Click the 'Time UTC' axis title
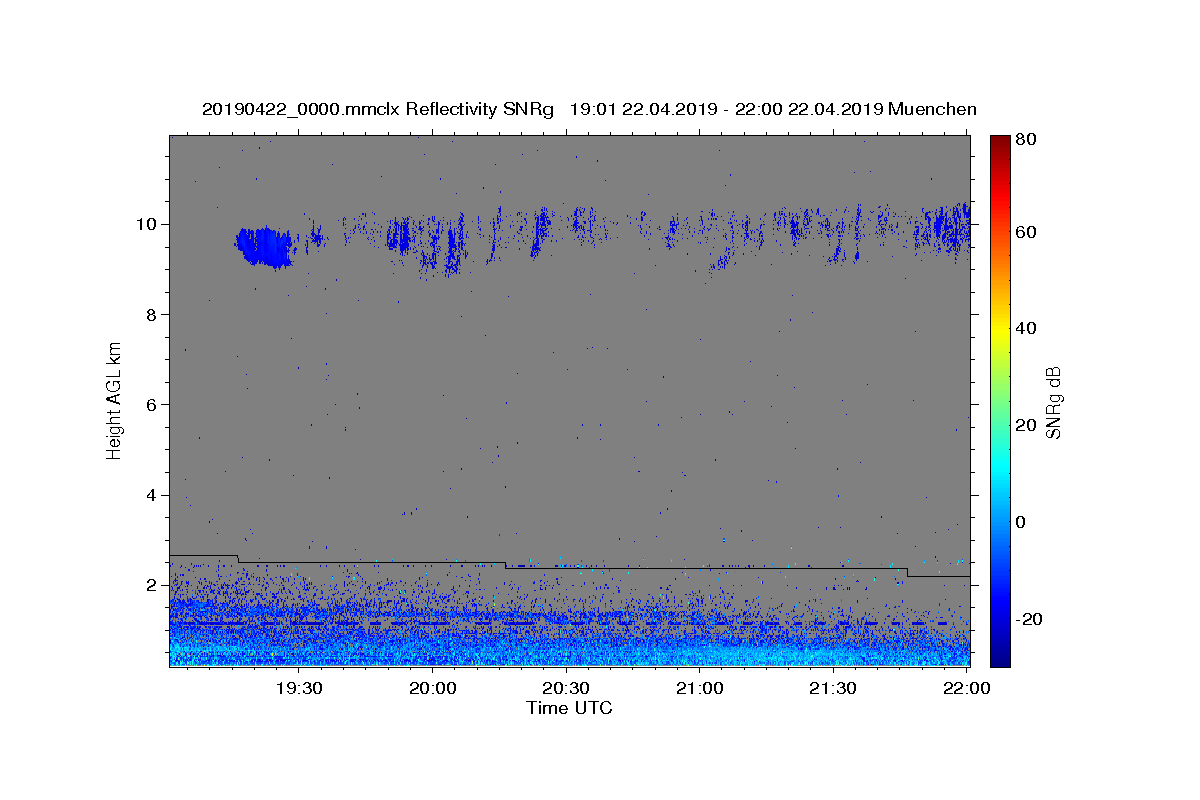 coord(569,708)
